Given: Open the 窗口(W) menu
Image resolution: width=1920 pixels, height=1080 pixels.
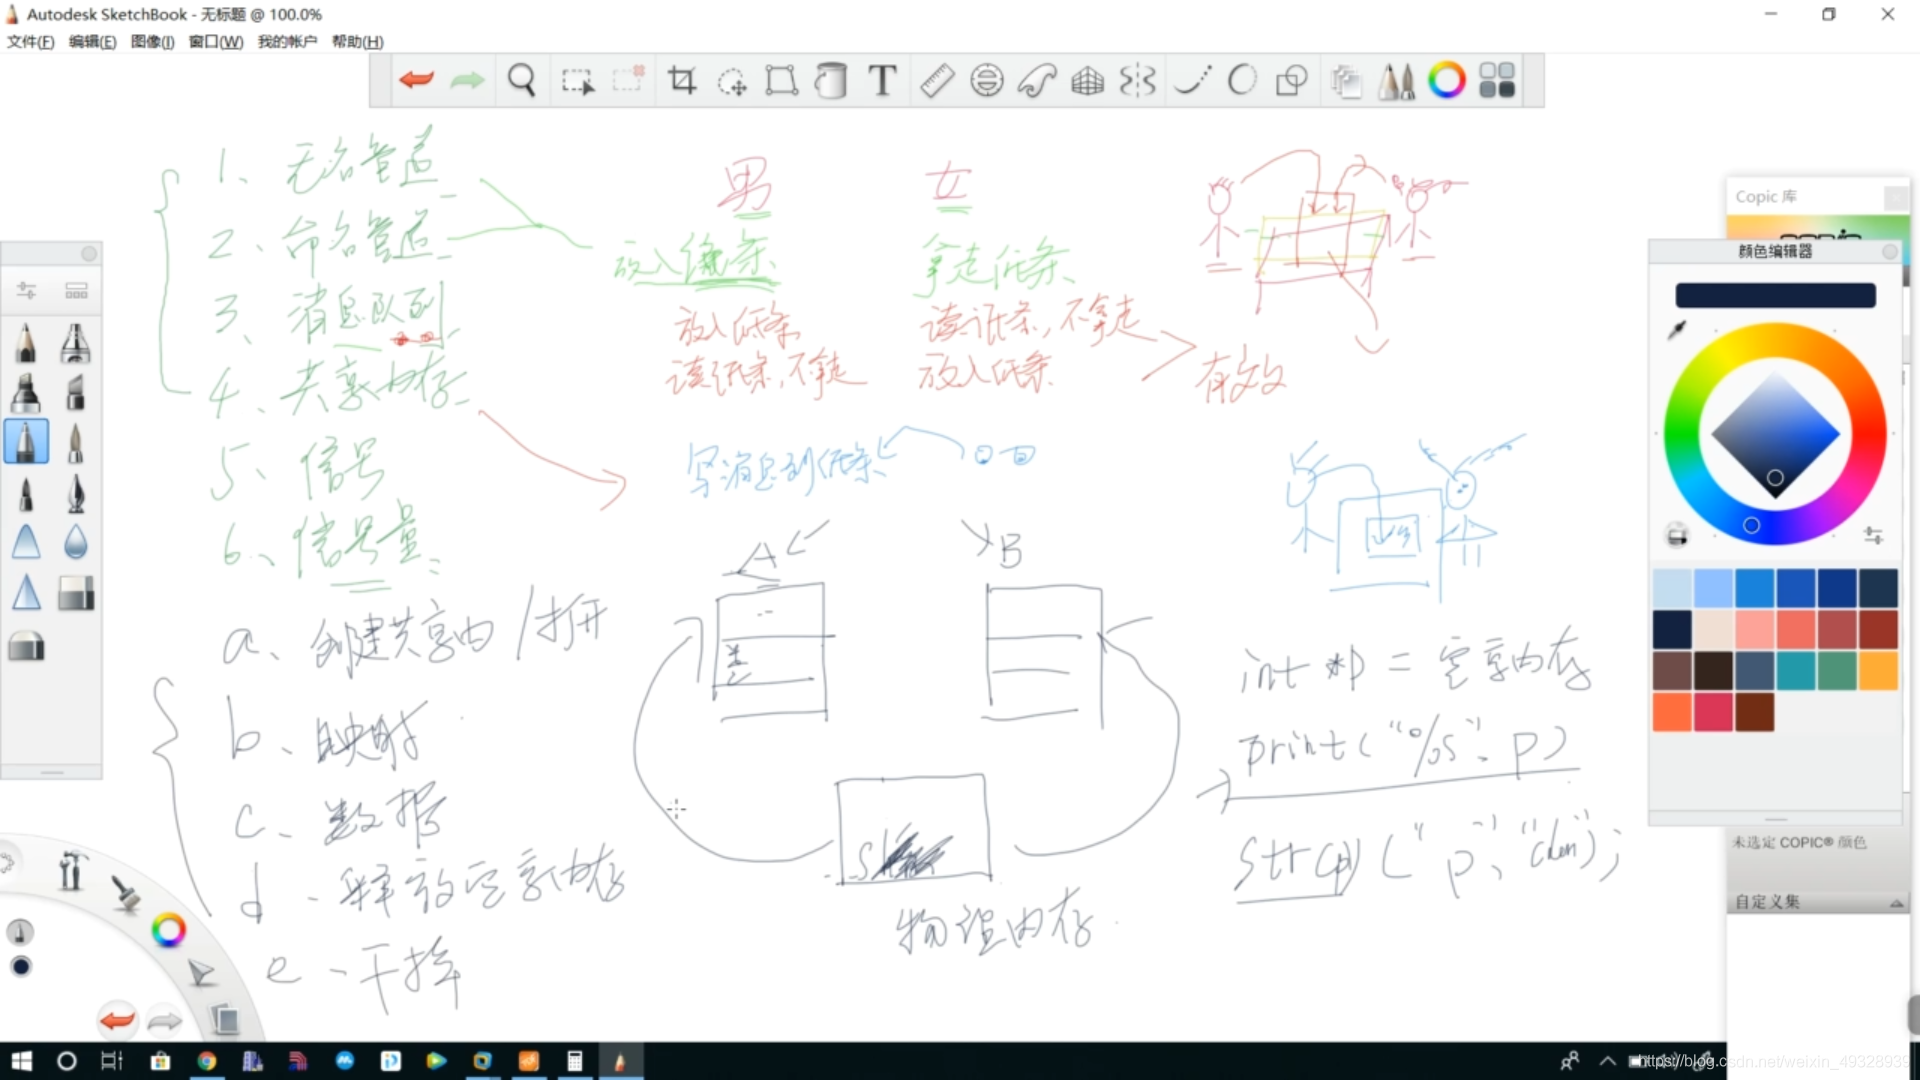Looking at the screenshot, I should [x=215, y=42].
